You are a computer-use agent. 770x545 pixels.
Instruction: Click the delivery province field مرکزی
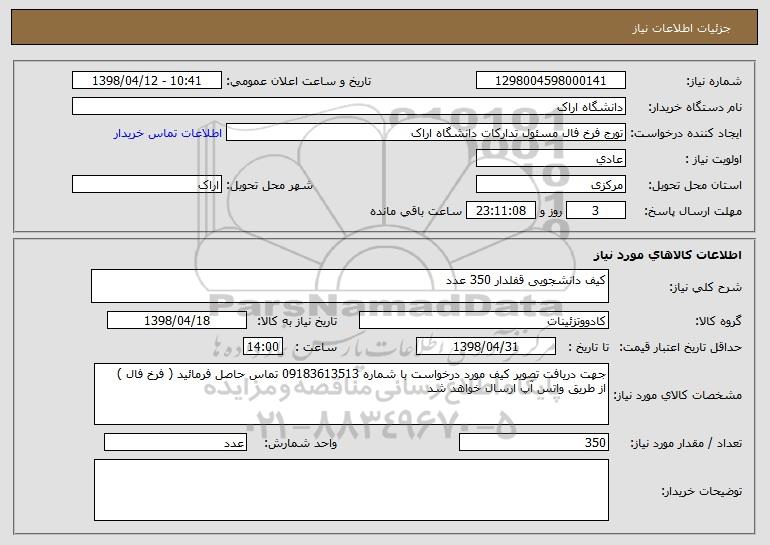pyautogui.click(x=550, y=185)
